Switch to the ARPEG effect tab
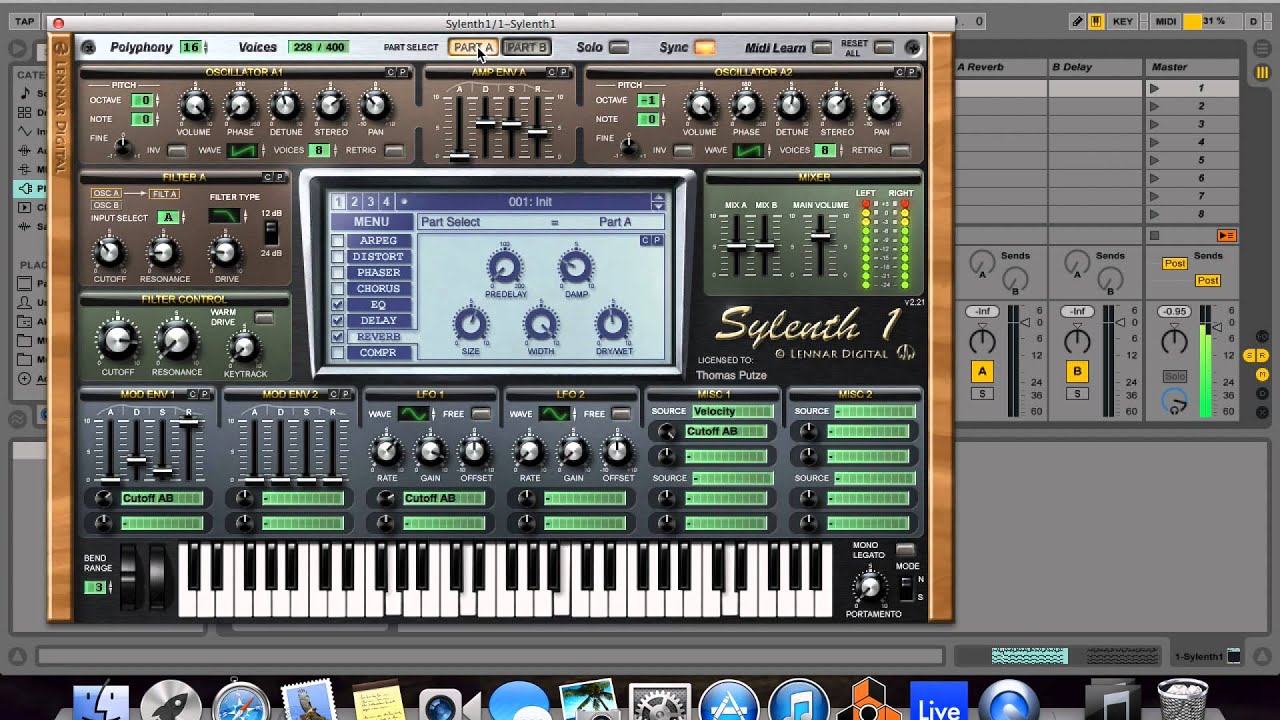 coord(378,241)
